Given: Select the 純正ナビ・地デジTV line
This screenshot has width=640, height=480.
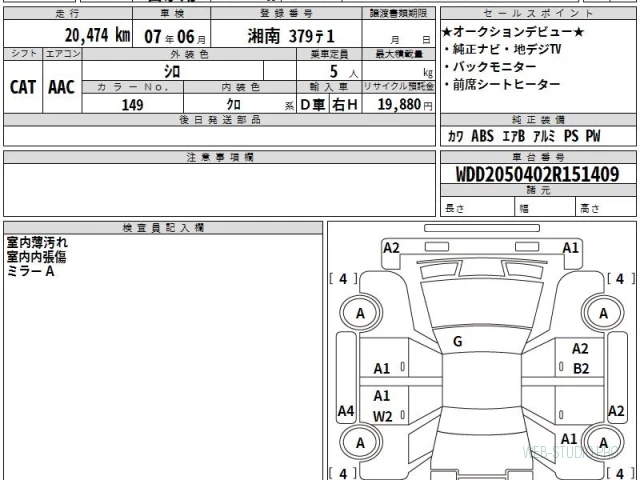Looking at the screenshot, I should pos(502,49).
